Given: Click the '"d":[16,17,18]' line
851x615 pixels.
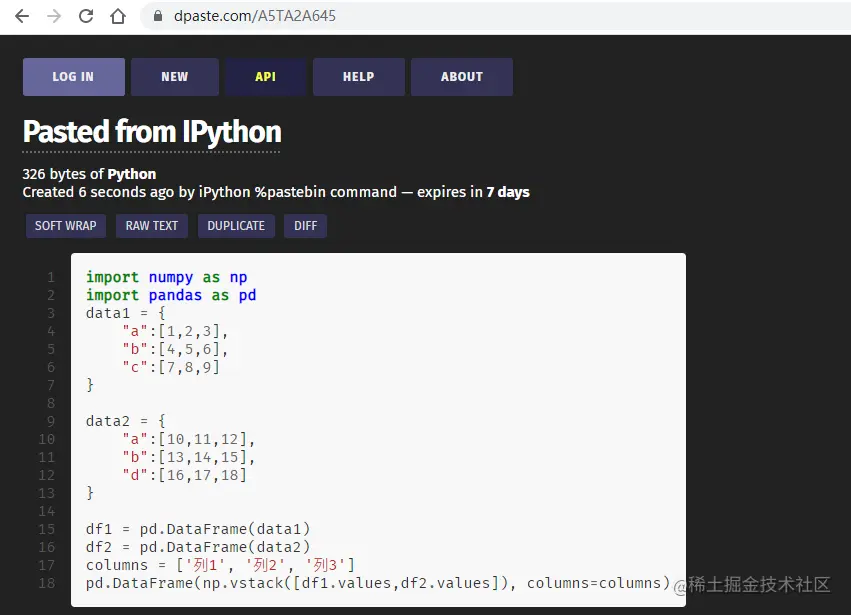Looking at the screenshot, I should coord(185,475).
